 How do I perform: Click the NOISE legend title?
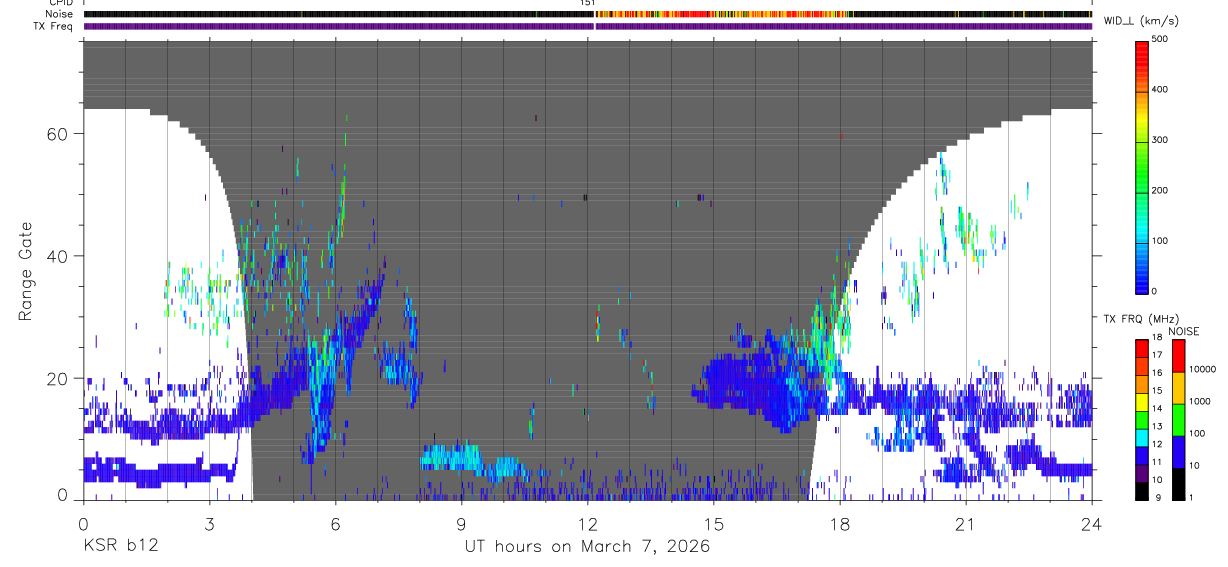1184,331
